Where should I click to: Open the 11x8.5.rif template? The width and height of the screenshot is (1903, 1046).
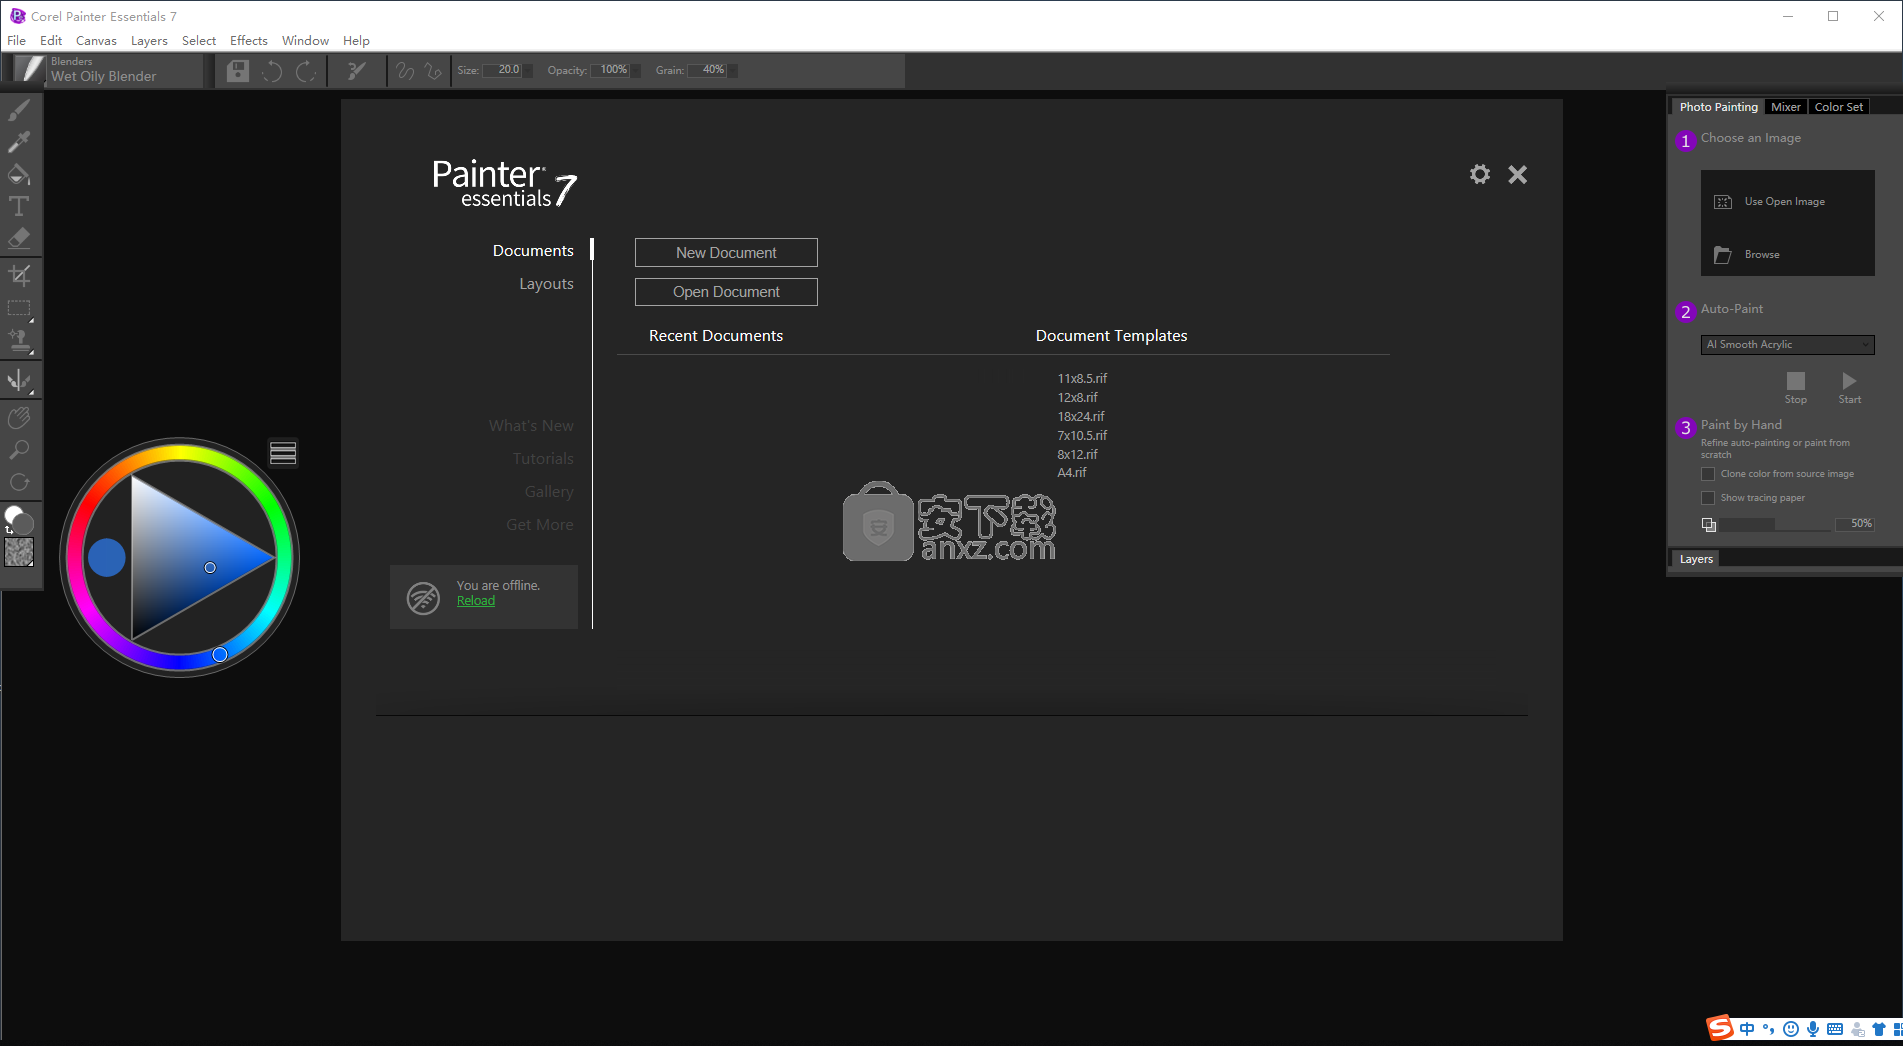click(x=1082, y=379)
